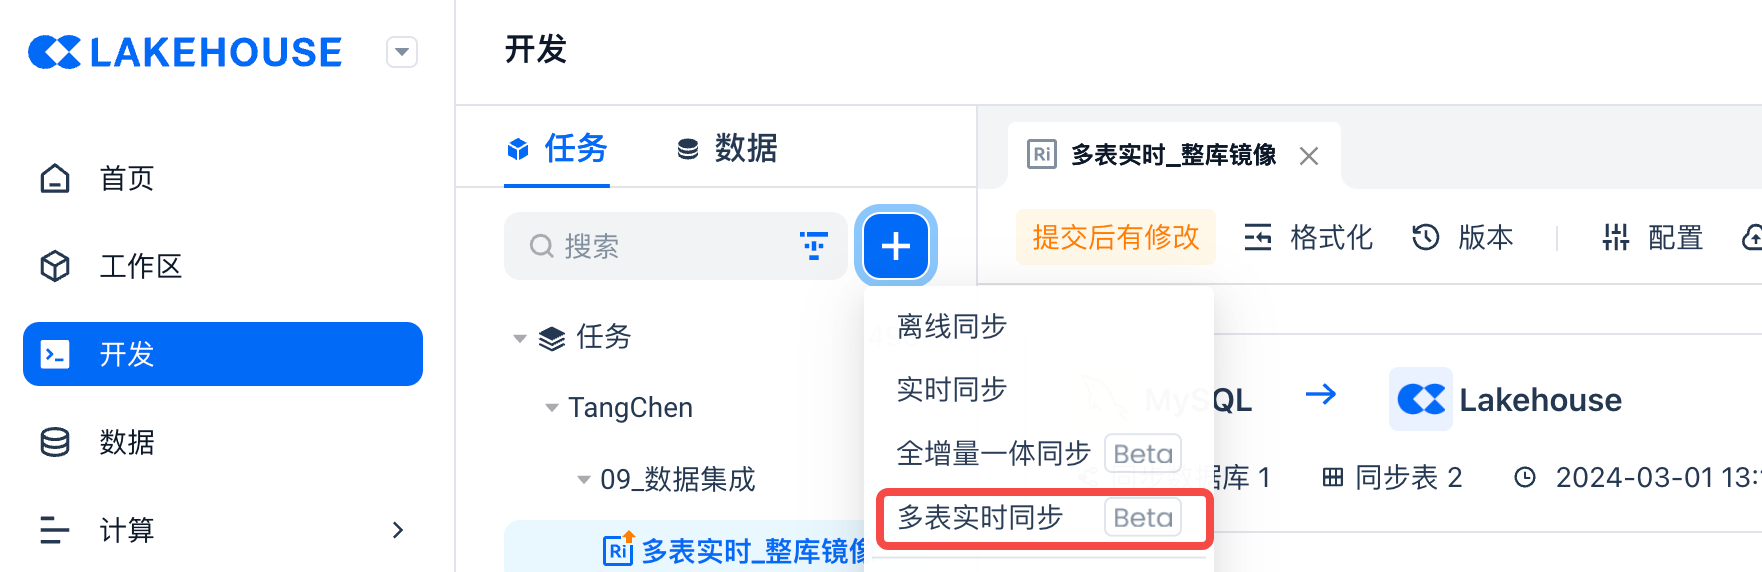Click the Home house icon in sidebar

pyautogui.click(x=55, y=179)
